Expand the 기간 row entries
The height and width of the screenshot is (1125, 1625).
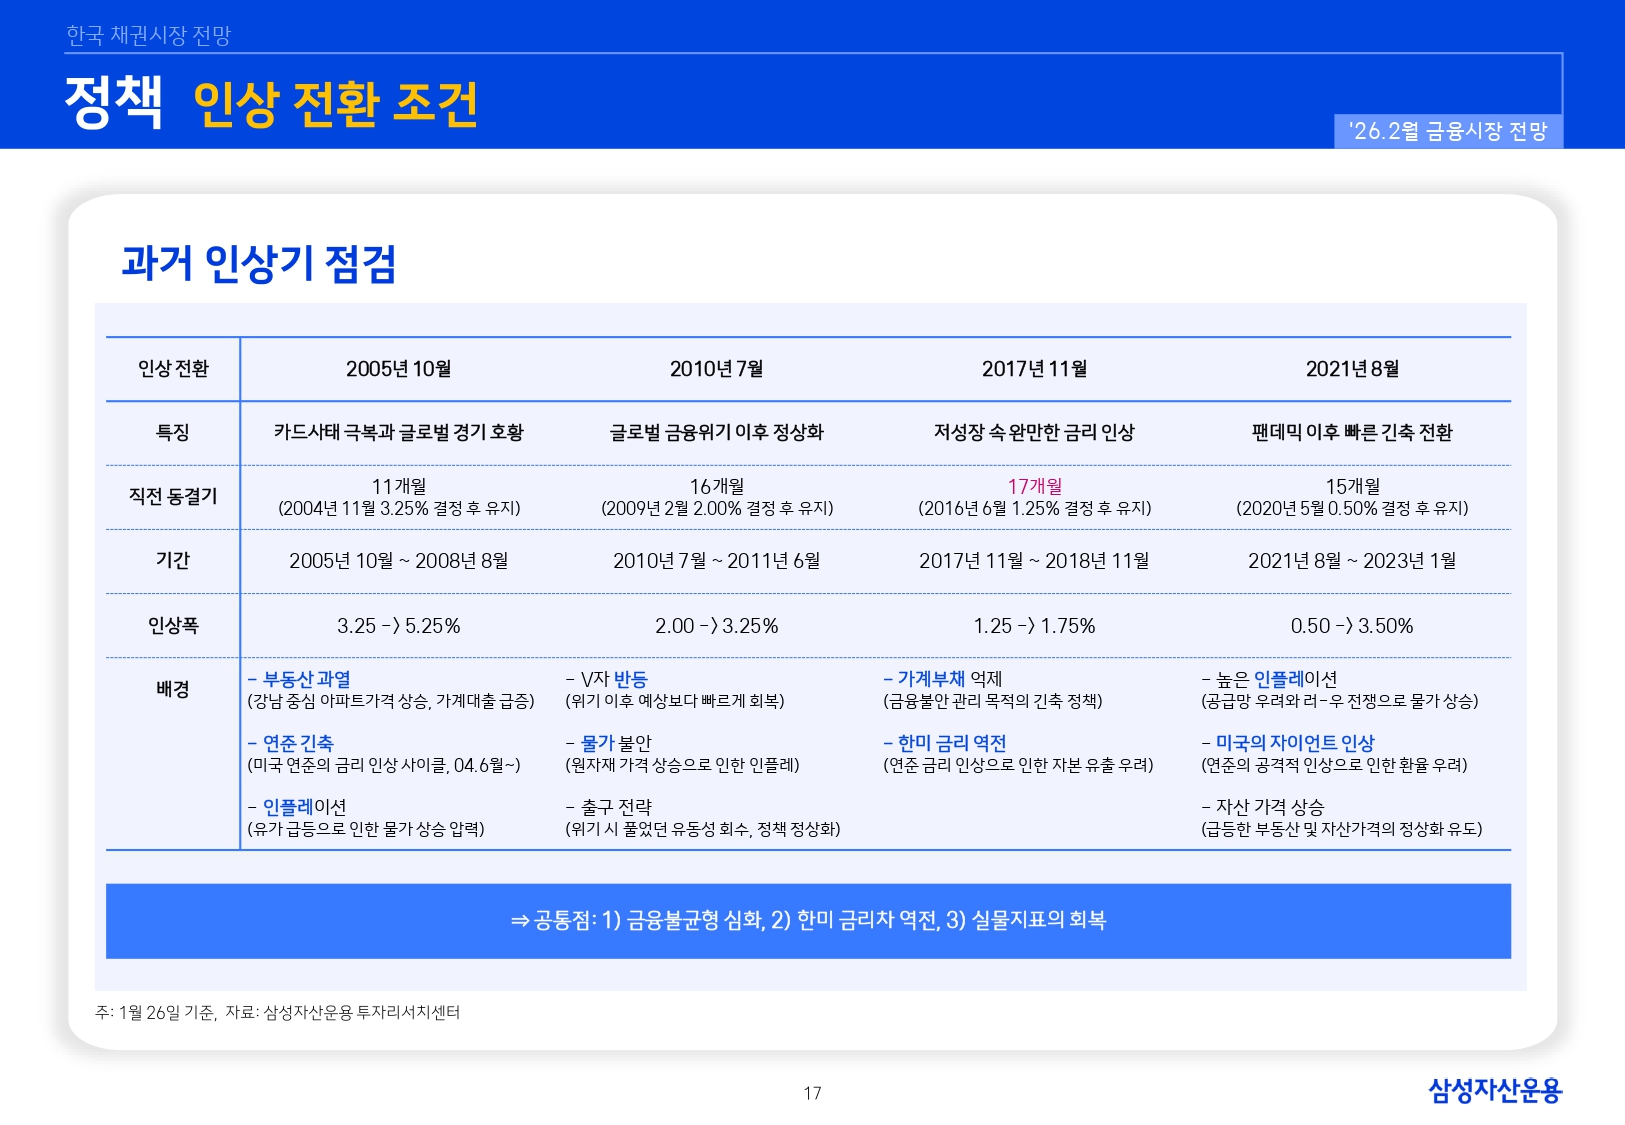(171, 560)
